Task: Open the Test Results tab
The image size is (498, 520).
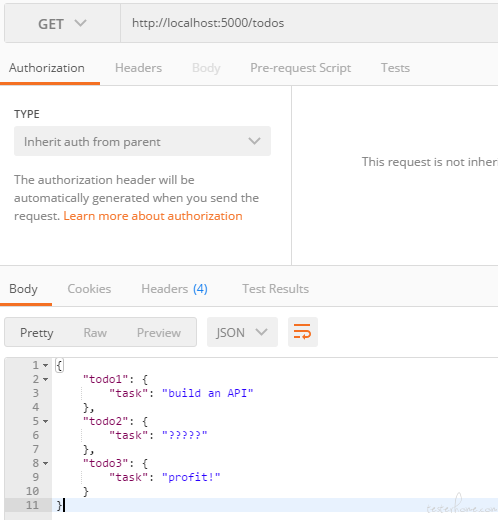Action: [275, 289]
